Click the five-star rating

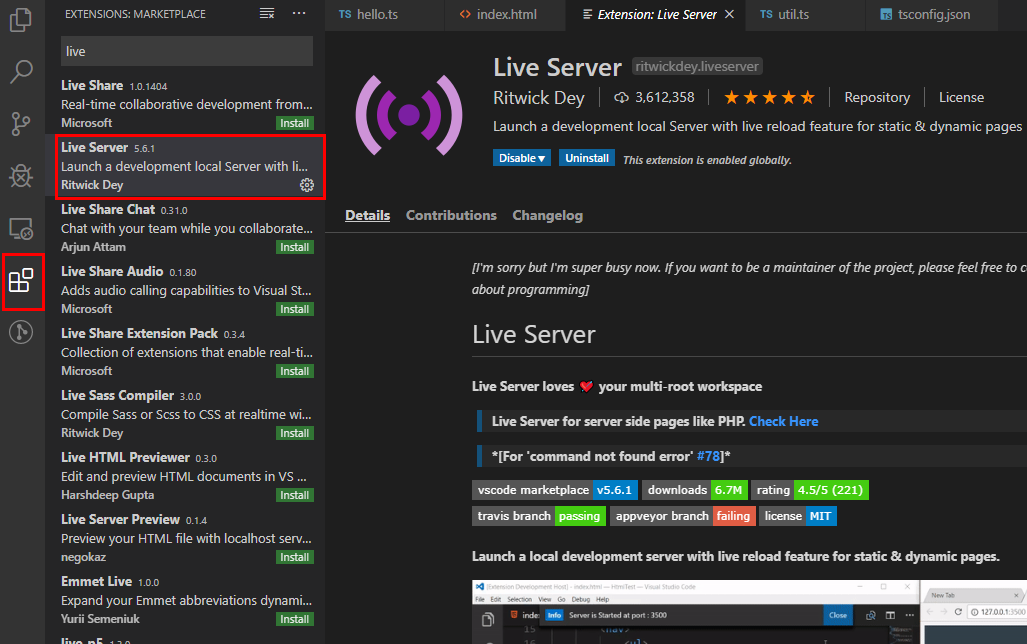click(770, 98)
